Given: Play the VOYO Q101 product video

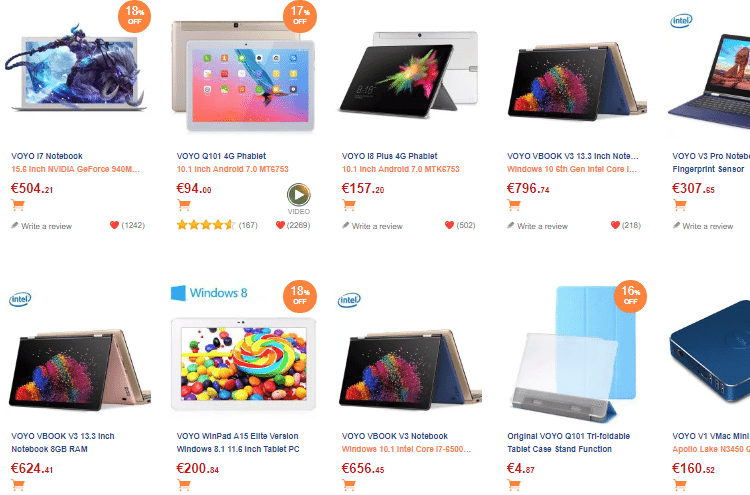Looking at the screenshot, I should (298, 195).
